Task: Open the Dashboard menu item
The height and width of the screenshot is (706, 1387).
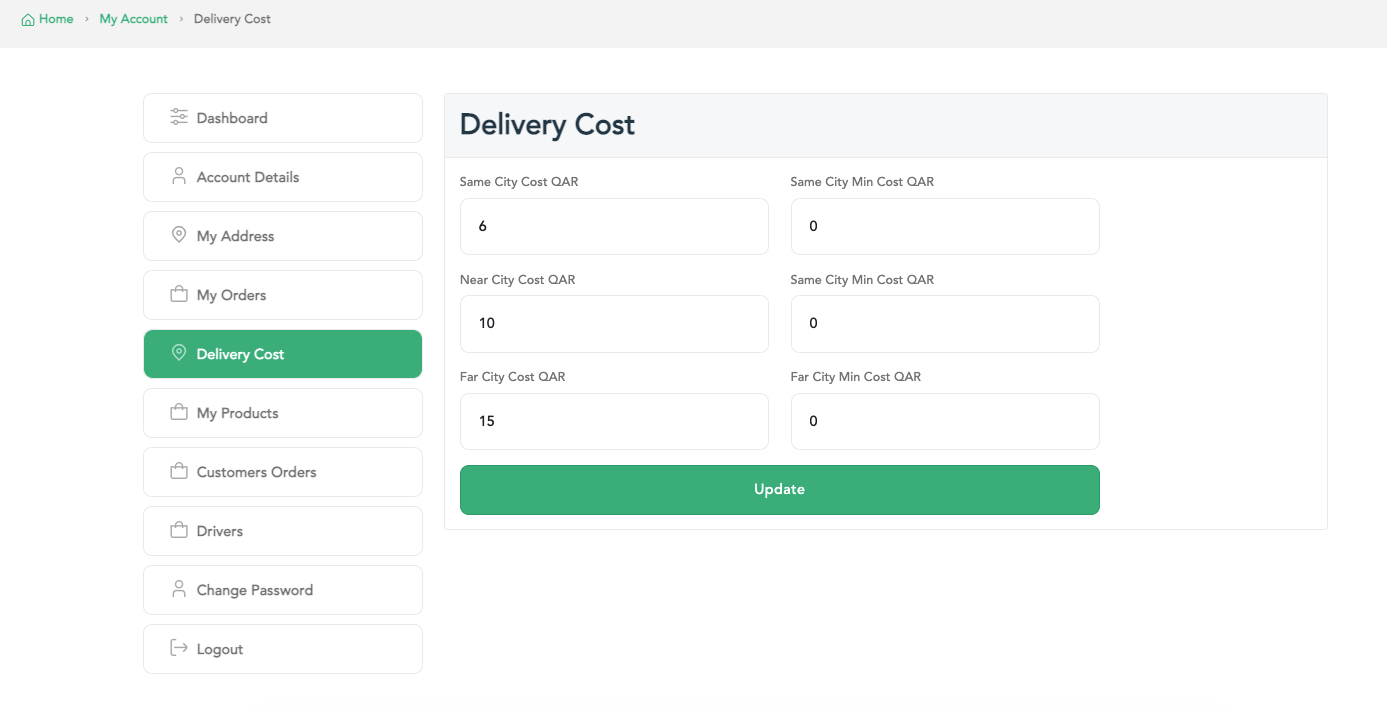Action: [x=232, y=118]
